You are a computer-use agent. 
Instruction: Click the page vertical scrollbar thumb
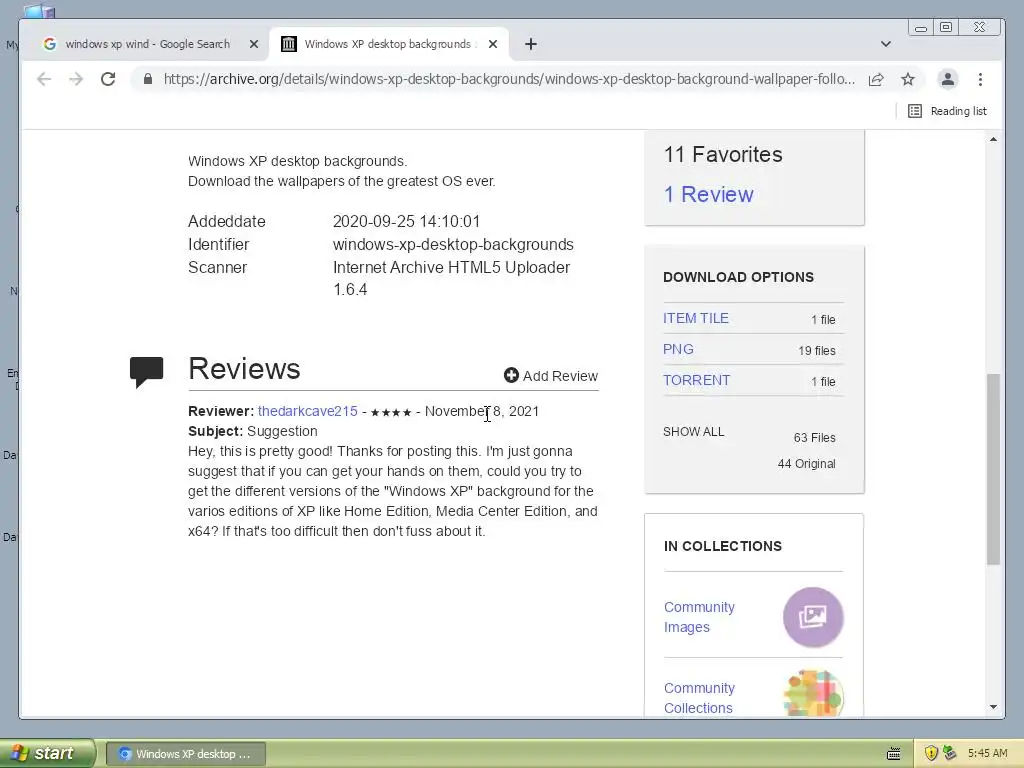coord(993,469)
